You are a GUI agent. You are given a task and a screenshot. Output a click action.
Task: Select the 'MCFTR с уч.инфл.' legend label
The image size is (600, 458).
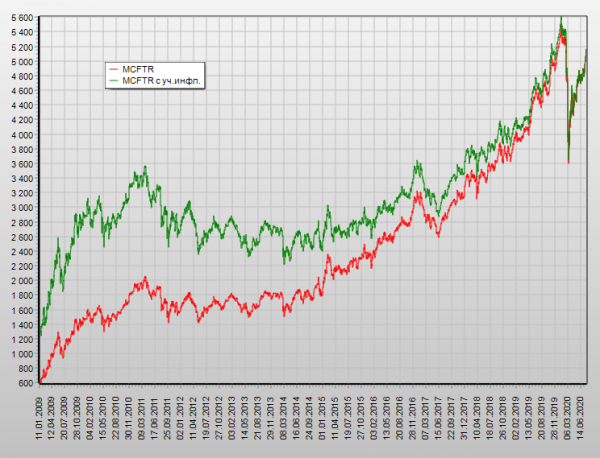coord(163,80)
